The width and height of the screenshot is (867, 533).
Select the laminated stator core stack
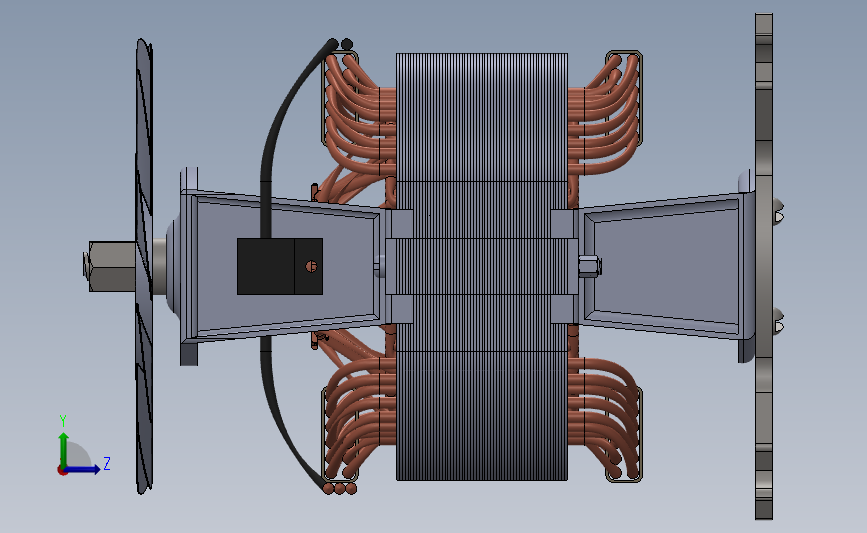pyautogui.click(x=482, y=266)
